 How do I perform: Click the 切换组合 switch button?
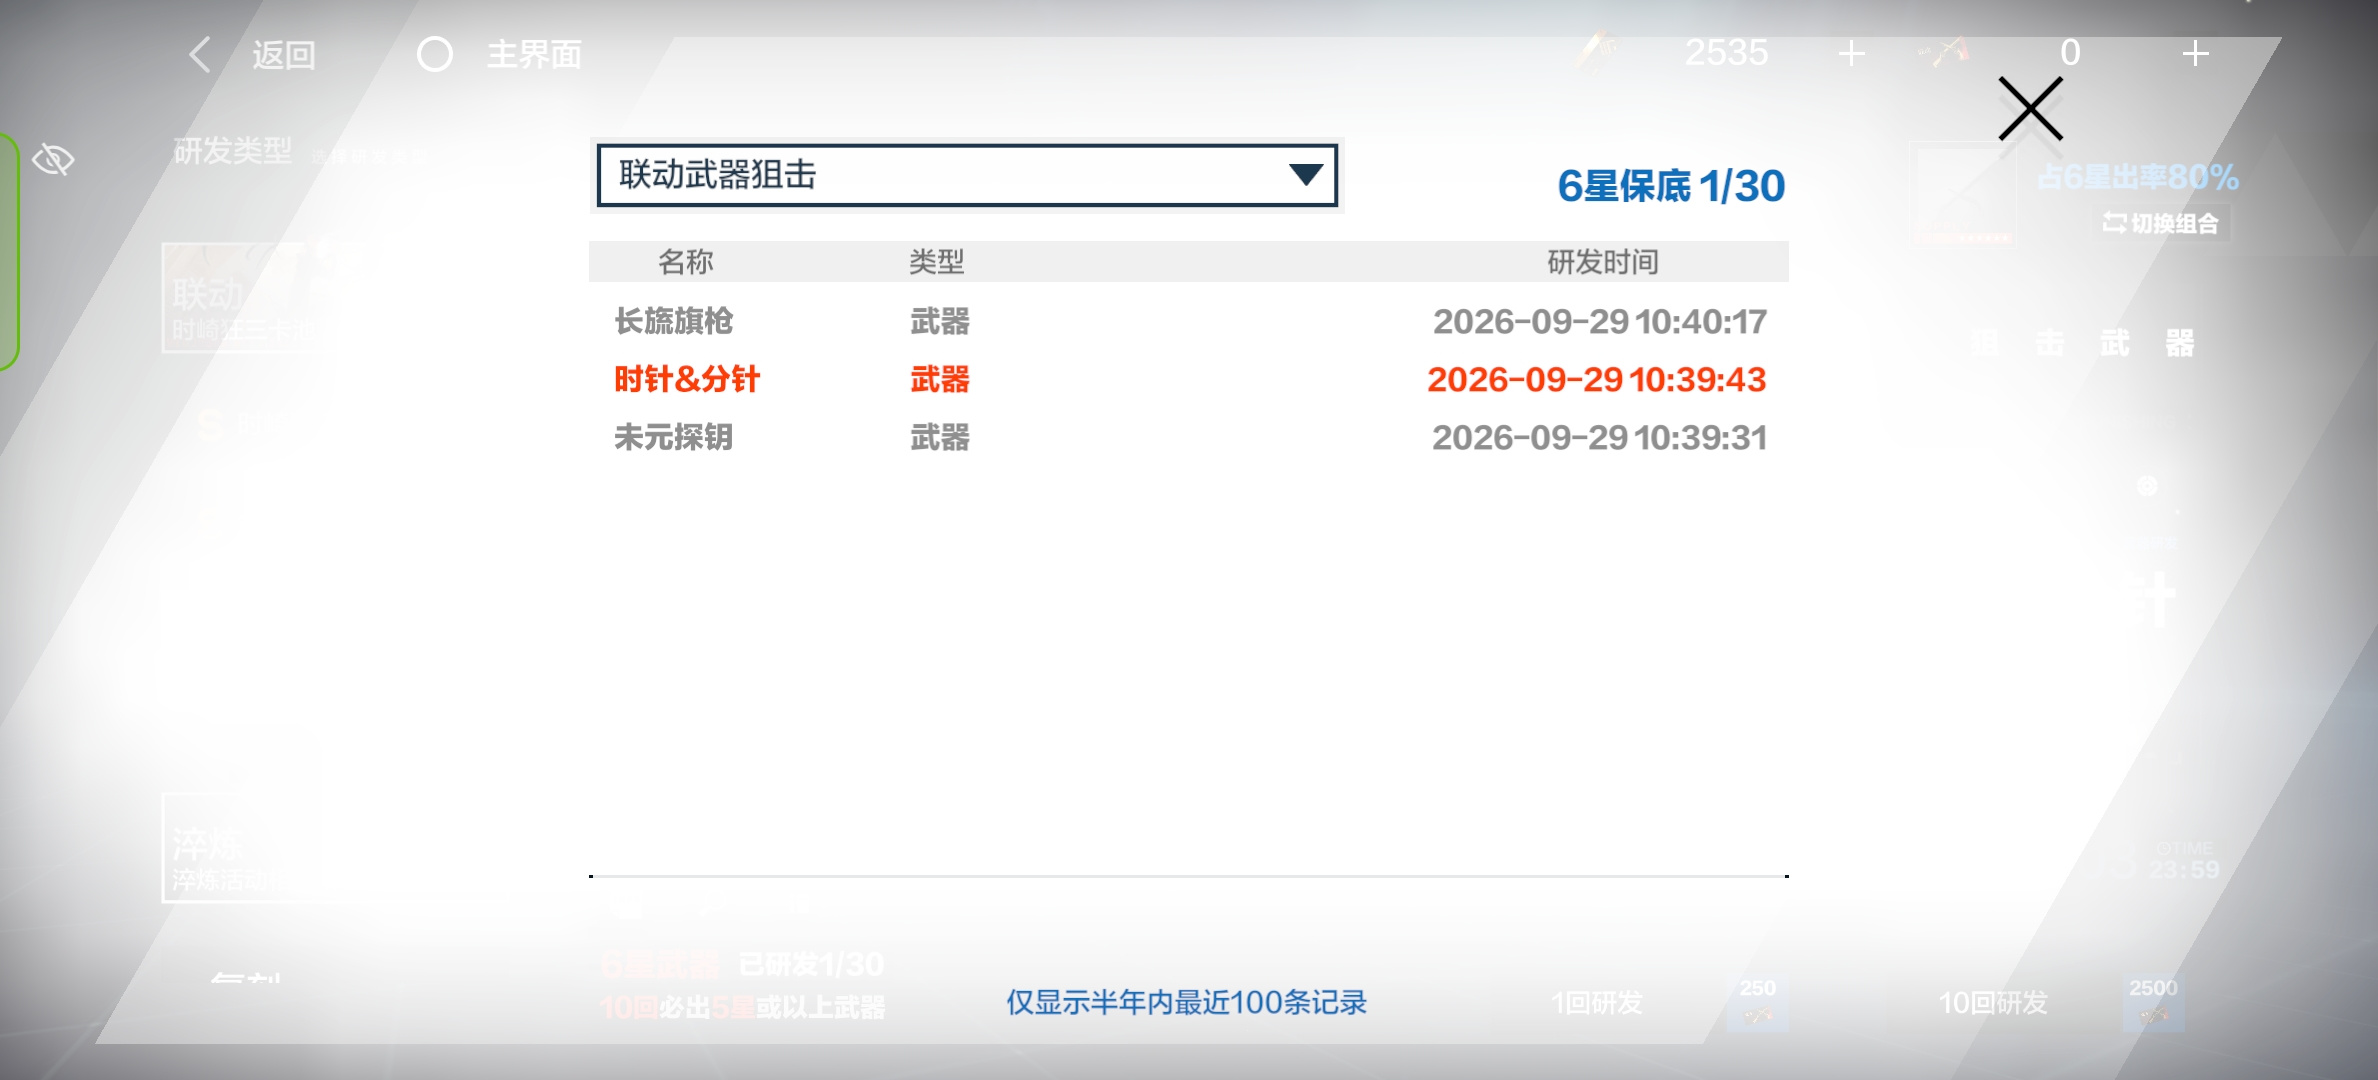point(2160,223)
